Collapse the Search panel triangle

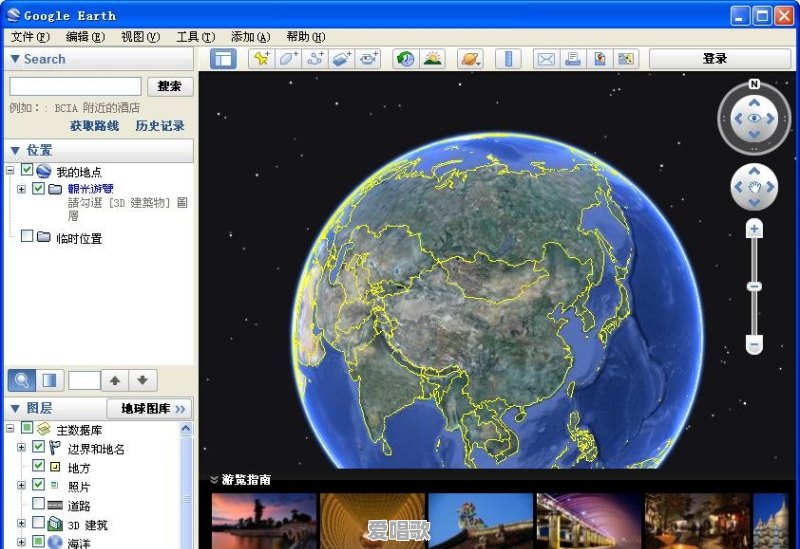[x=15, y=59]
